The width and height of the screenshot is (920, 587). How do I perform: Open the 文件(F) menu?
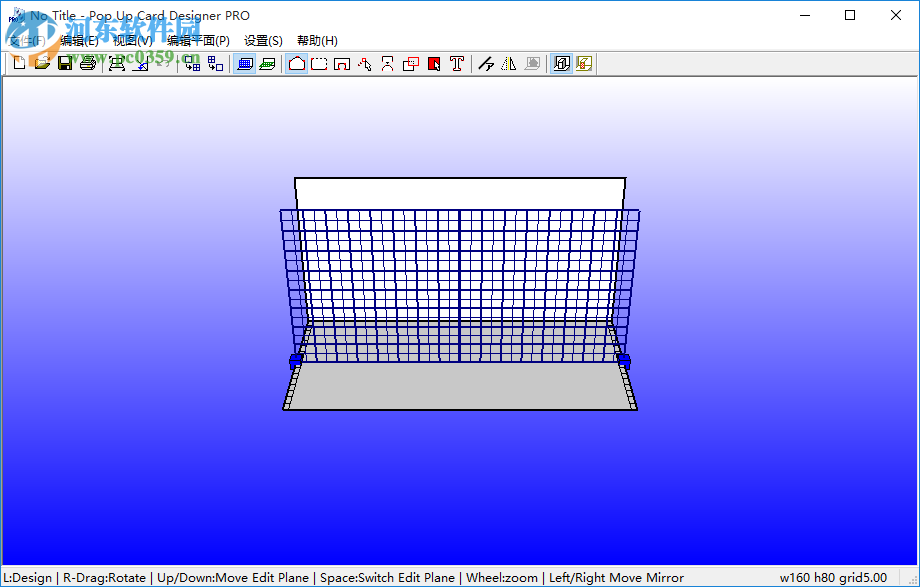27,41
